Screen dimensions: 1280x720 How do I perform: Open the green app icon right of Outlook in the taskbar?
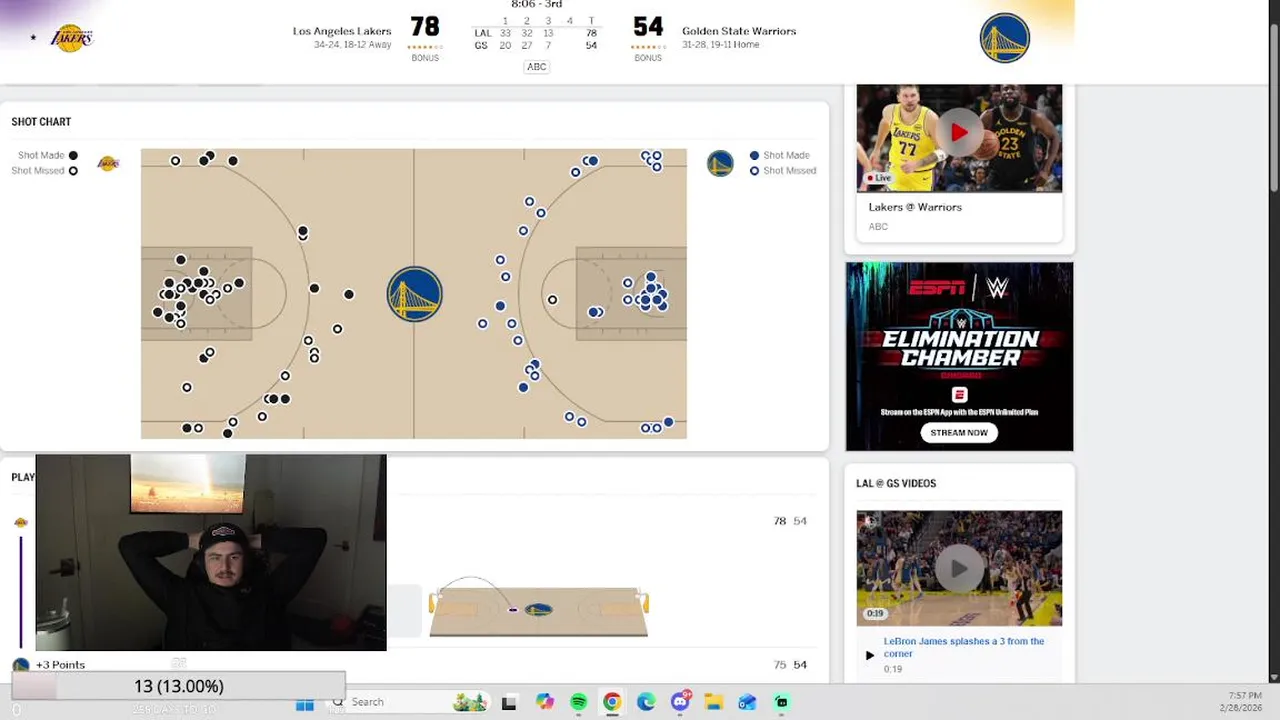point(782,703)
